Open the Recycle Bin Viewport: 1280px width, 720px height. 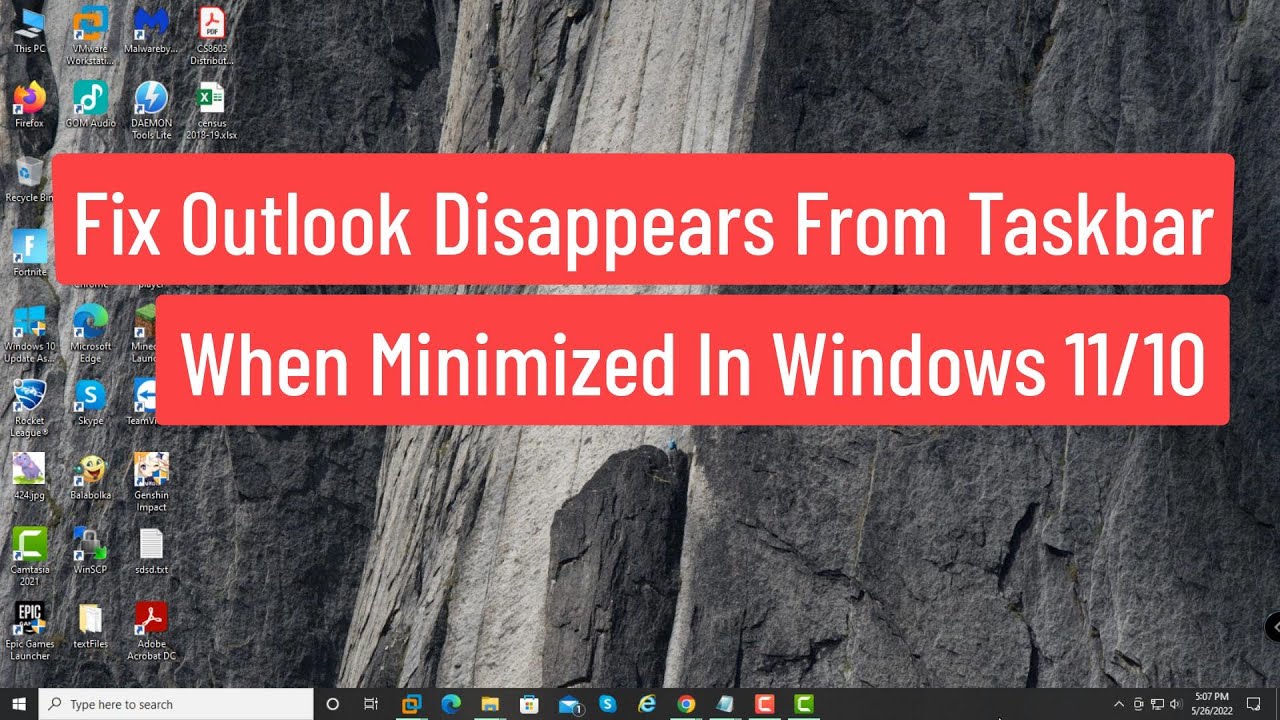tap(29, 179)
